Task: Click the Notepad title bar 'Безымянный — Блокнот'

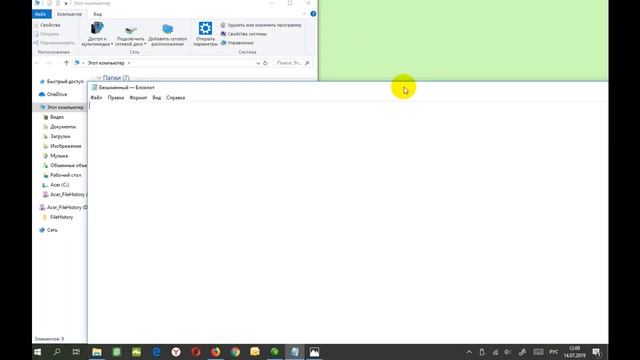Action: coord(127,88)
